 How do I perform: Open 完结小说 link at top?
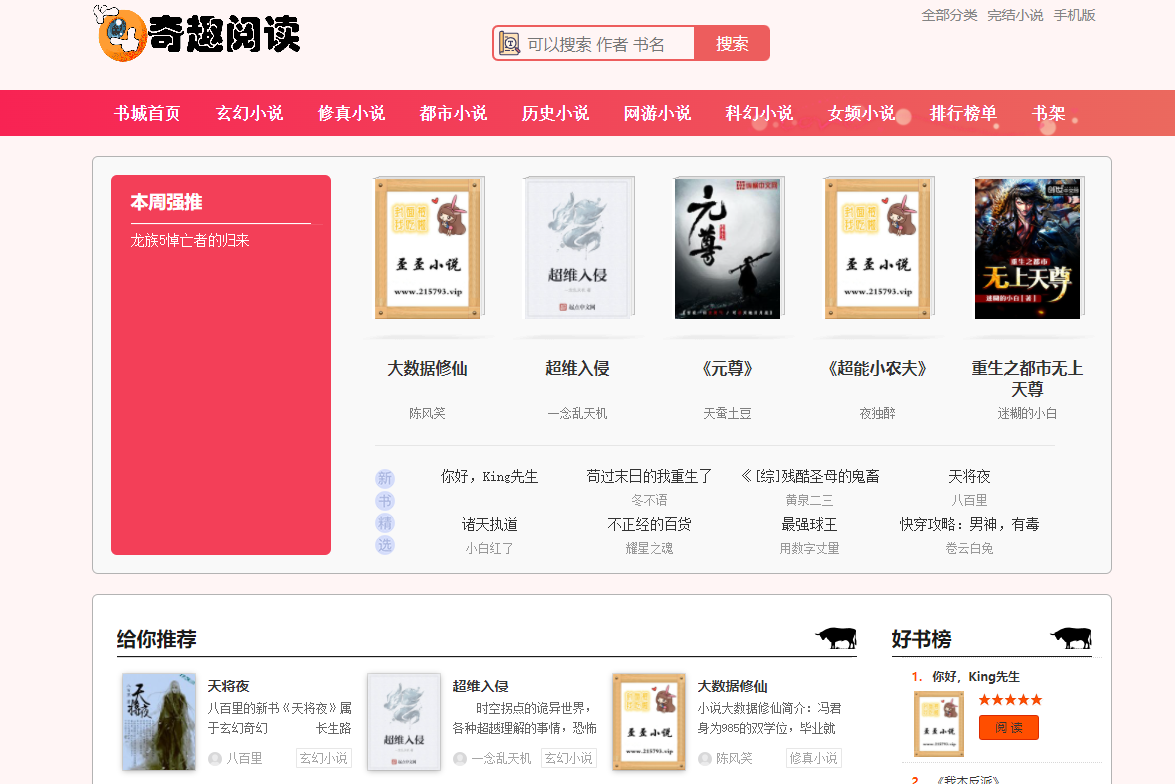pos(1015,15)
